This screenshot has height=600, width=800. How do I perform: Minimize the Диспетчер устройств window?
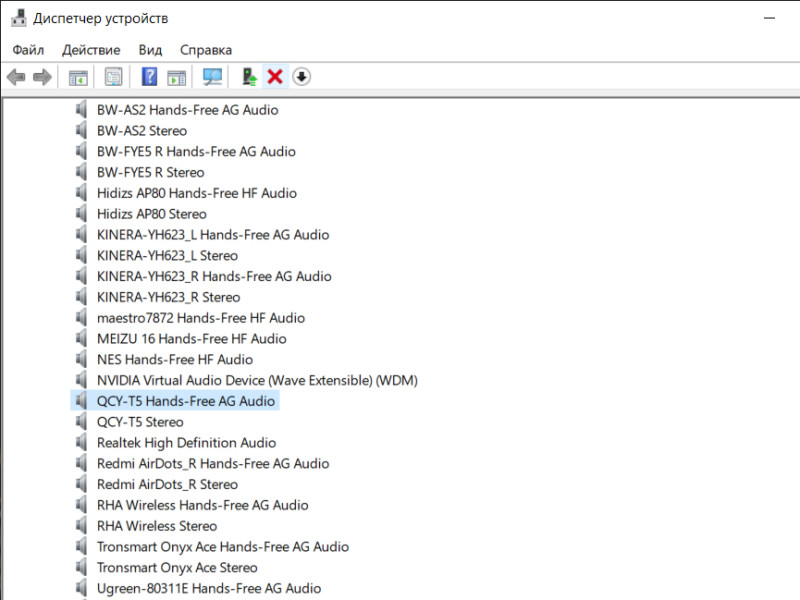(769, 18)
